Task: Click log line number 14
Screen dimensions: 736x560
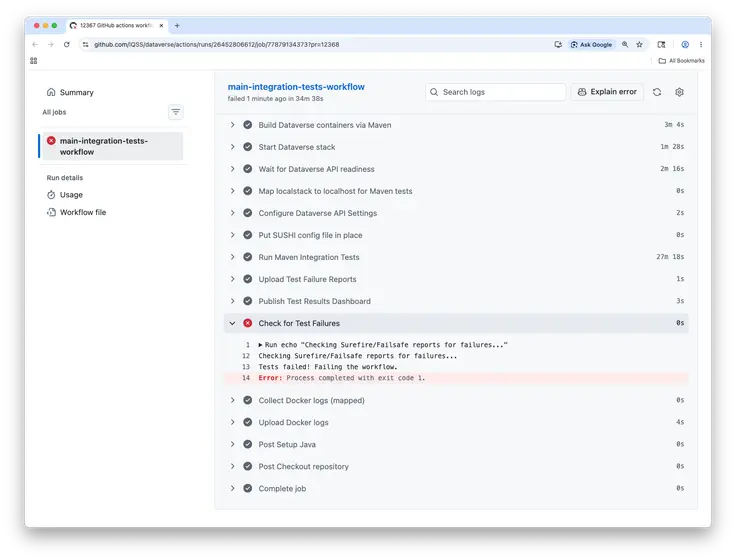Action: point(246,378)
